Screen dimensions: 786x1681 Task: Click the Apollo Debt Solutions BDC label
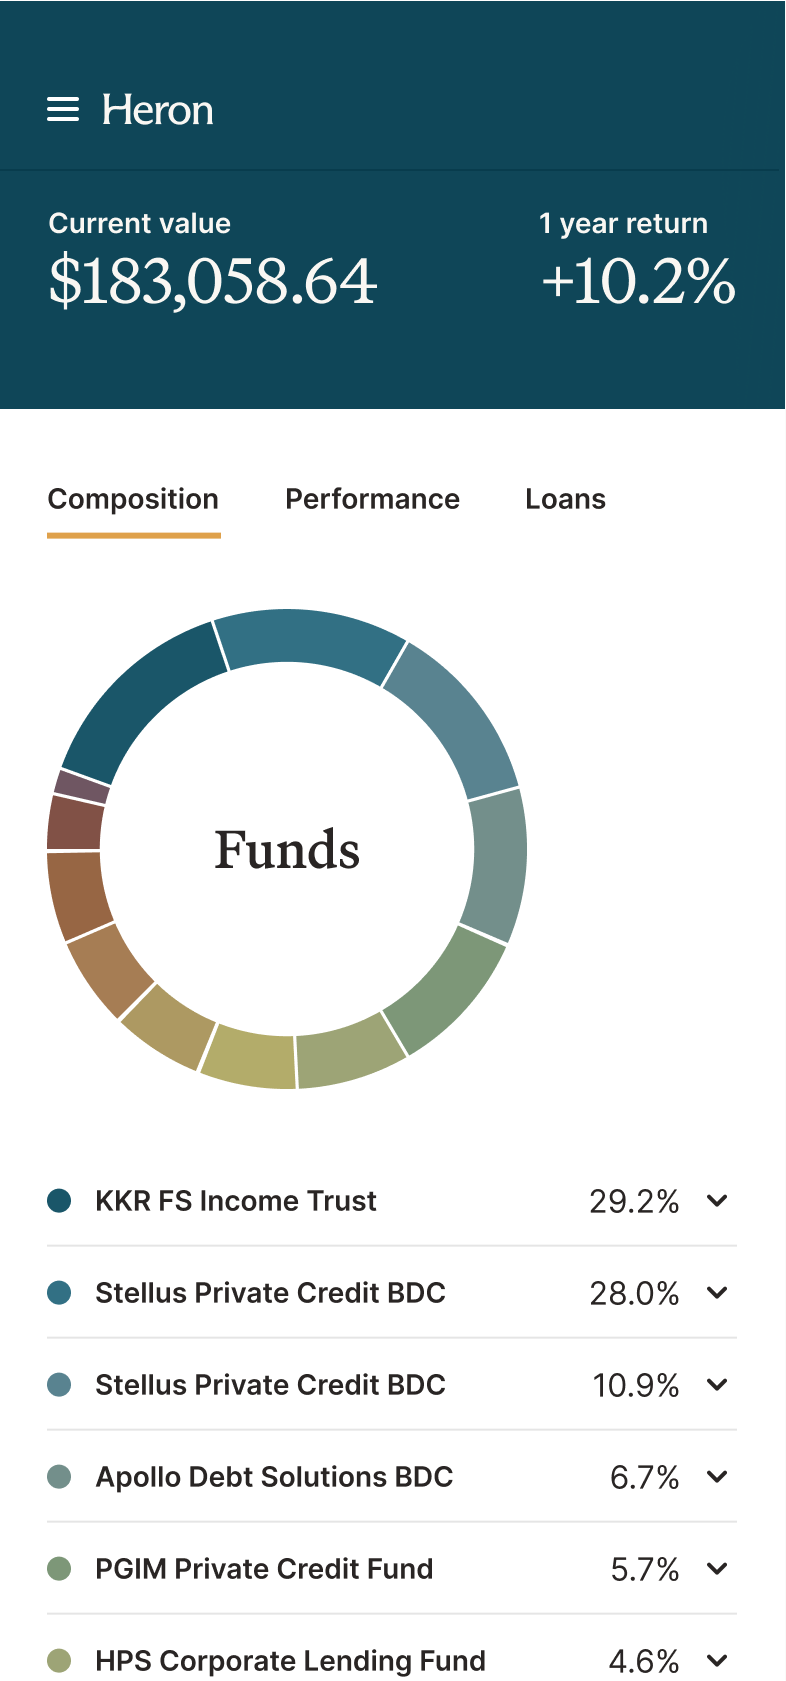[274, 1476]
